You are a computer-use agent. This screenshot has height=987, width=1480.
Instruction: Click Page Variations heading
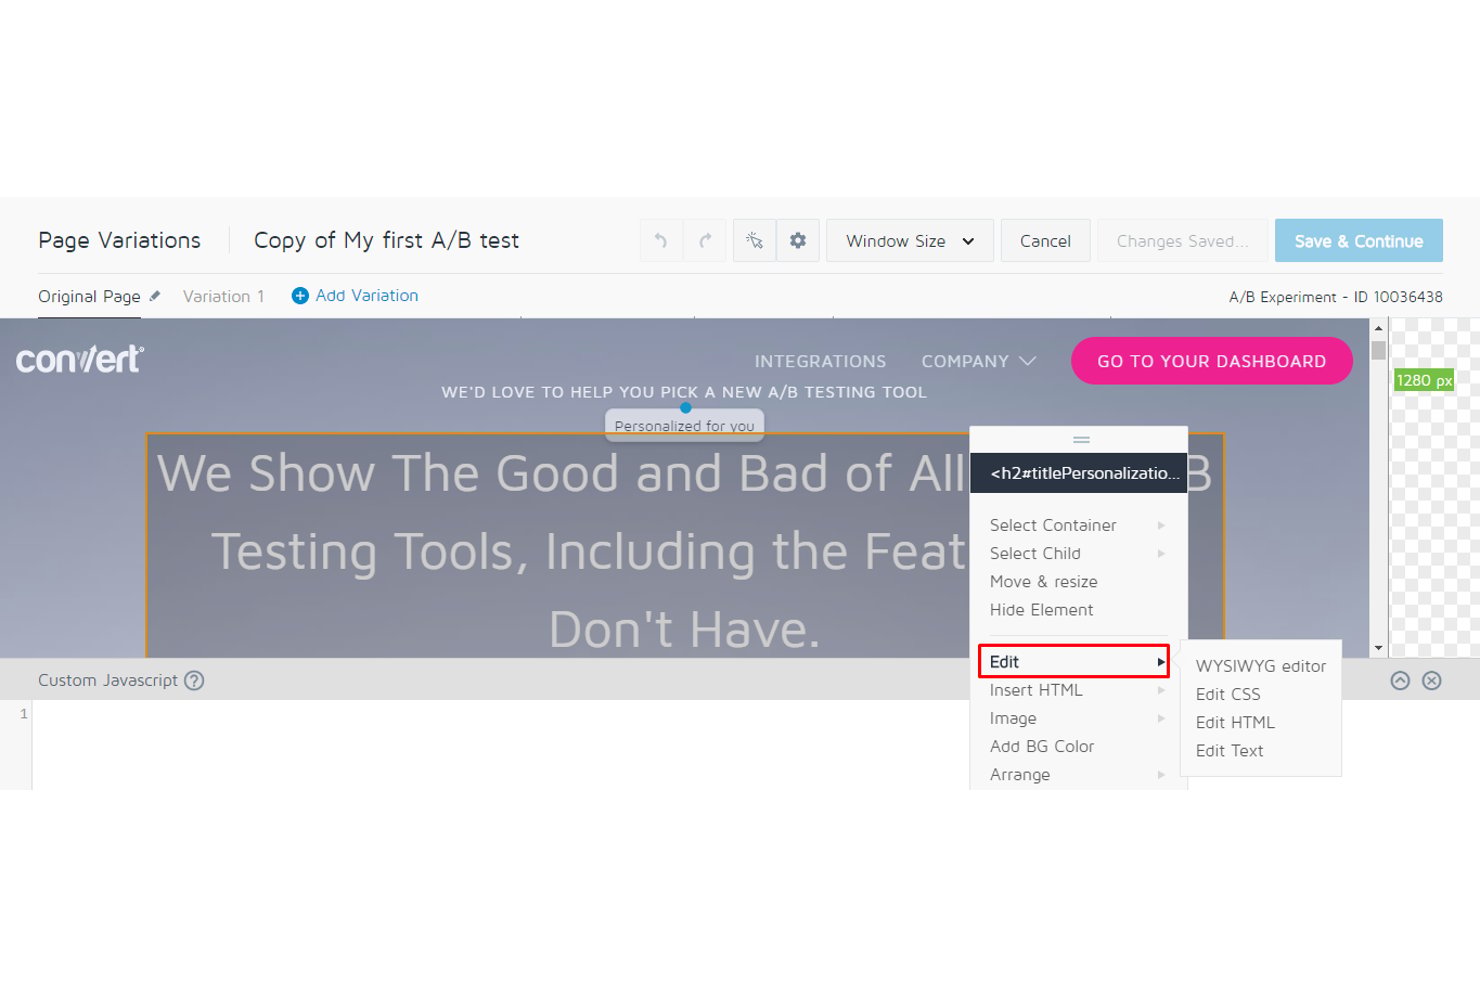[119, 240]
